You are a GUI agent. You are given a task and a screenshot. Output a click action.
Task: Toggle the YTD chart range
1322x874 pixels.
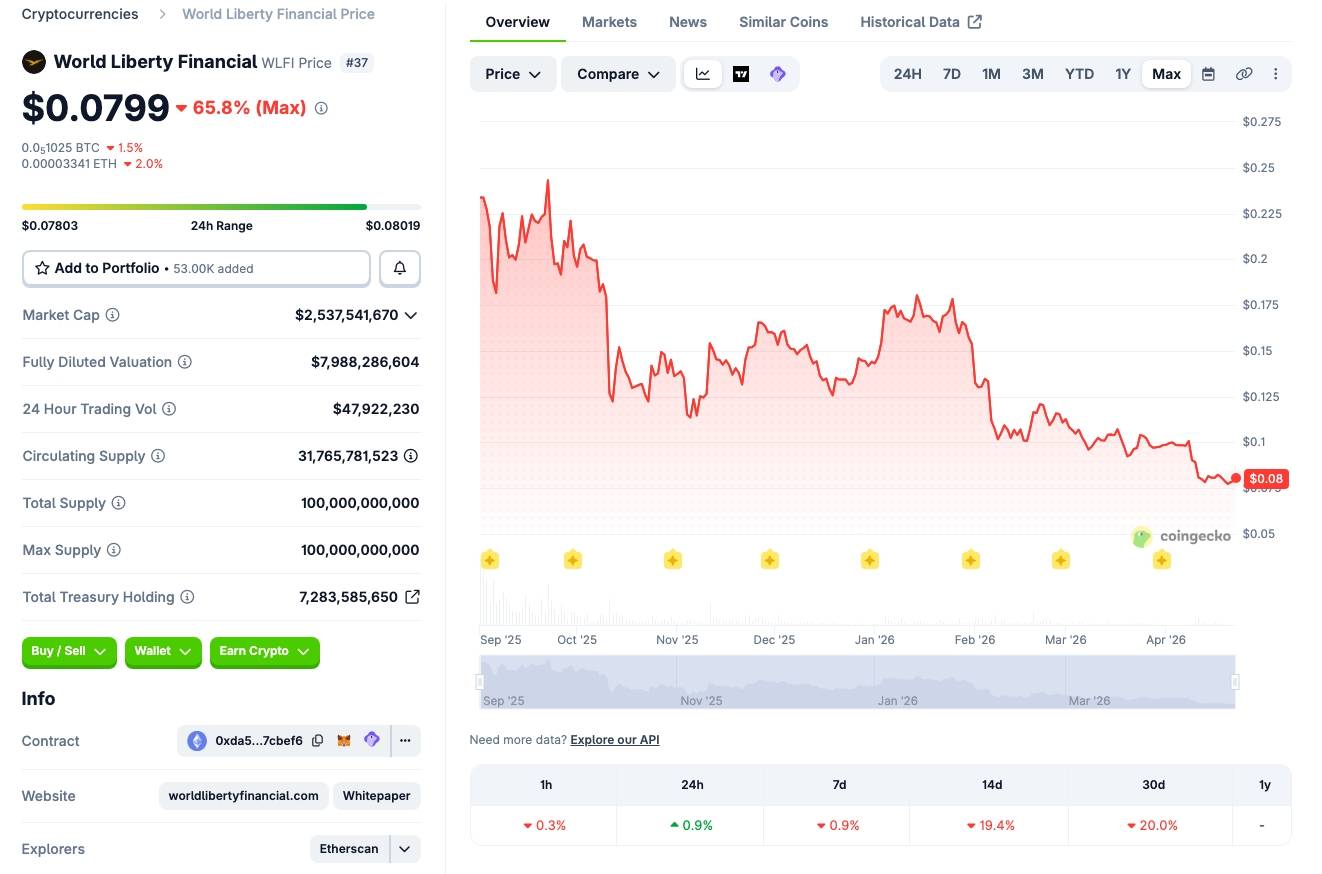(x=1079, y=73)
